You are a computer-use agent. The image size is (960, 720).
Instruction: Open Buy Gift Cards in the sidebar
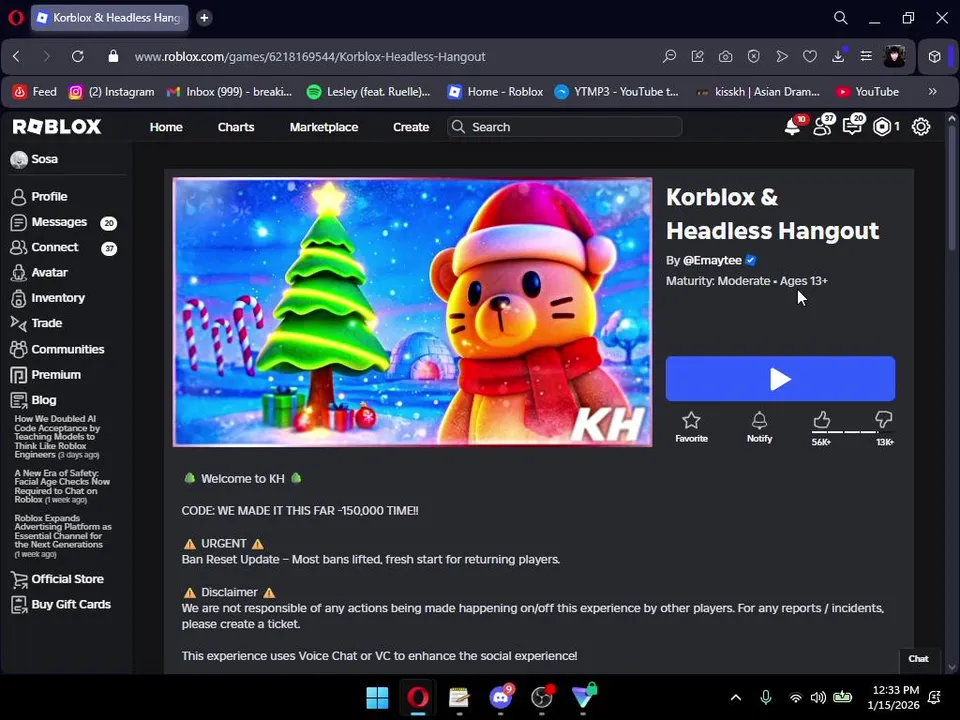coord(71,604)
